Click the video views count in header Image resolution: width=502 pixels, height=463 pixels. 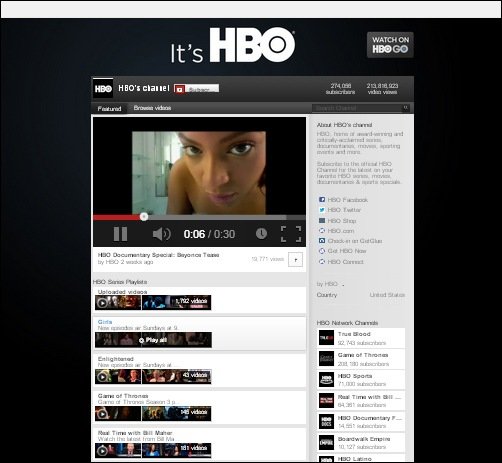pyautogui.click(x=382, y=89)
